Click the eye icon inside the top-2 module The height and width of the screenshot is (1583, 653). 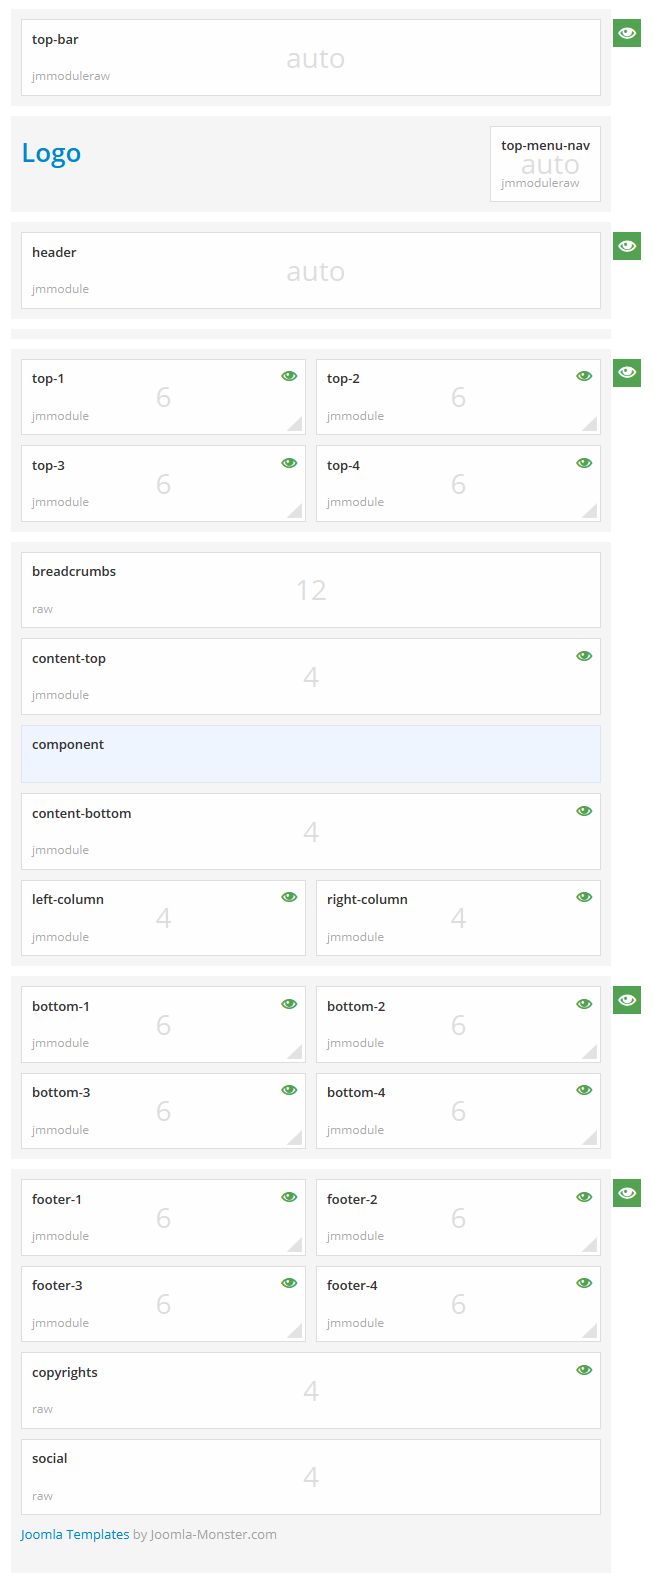(583, 375)
